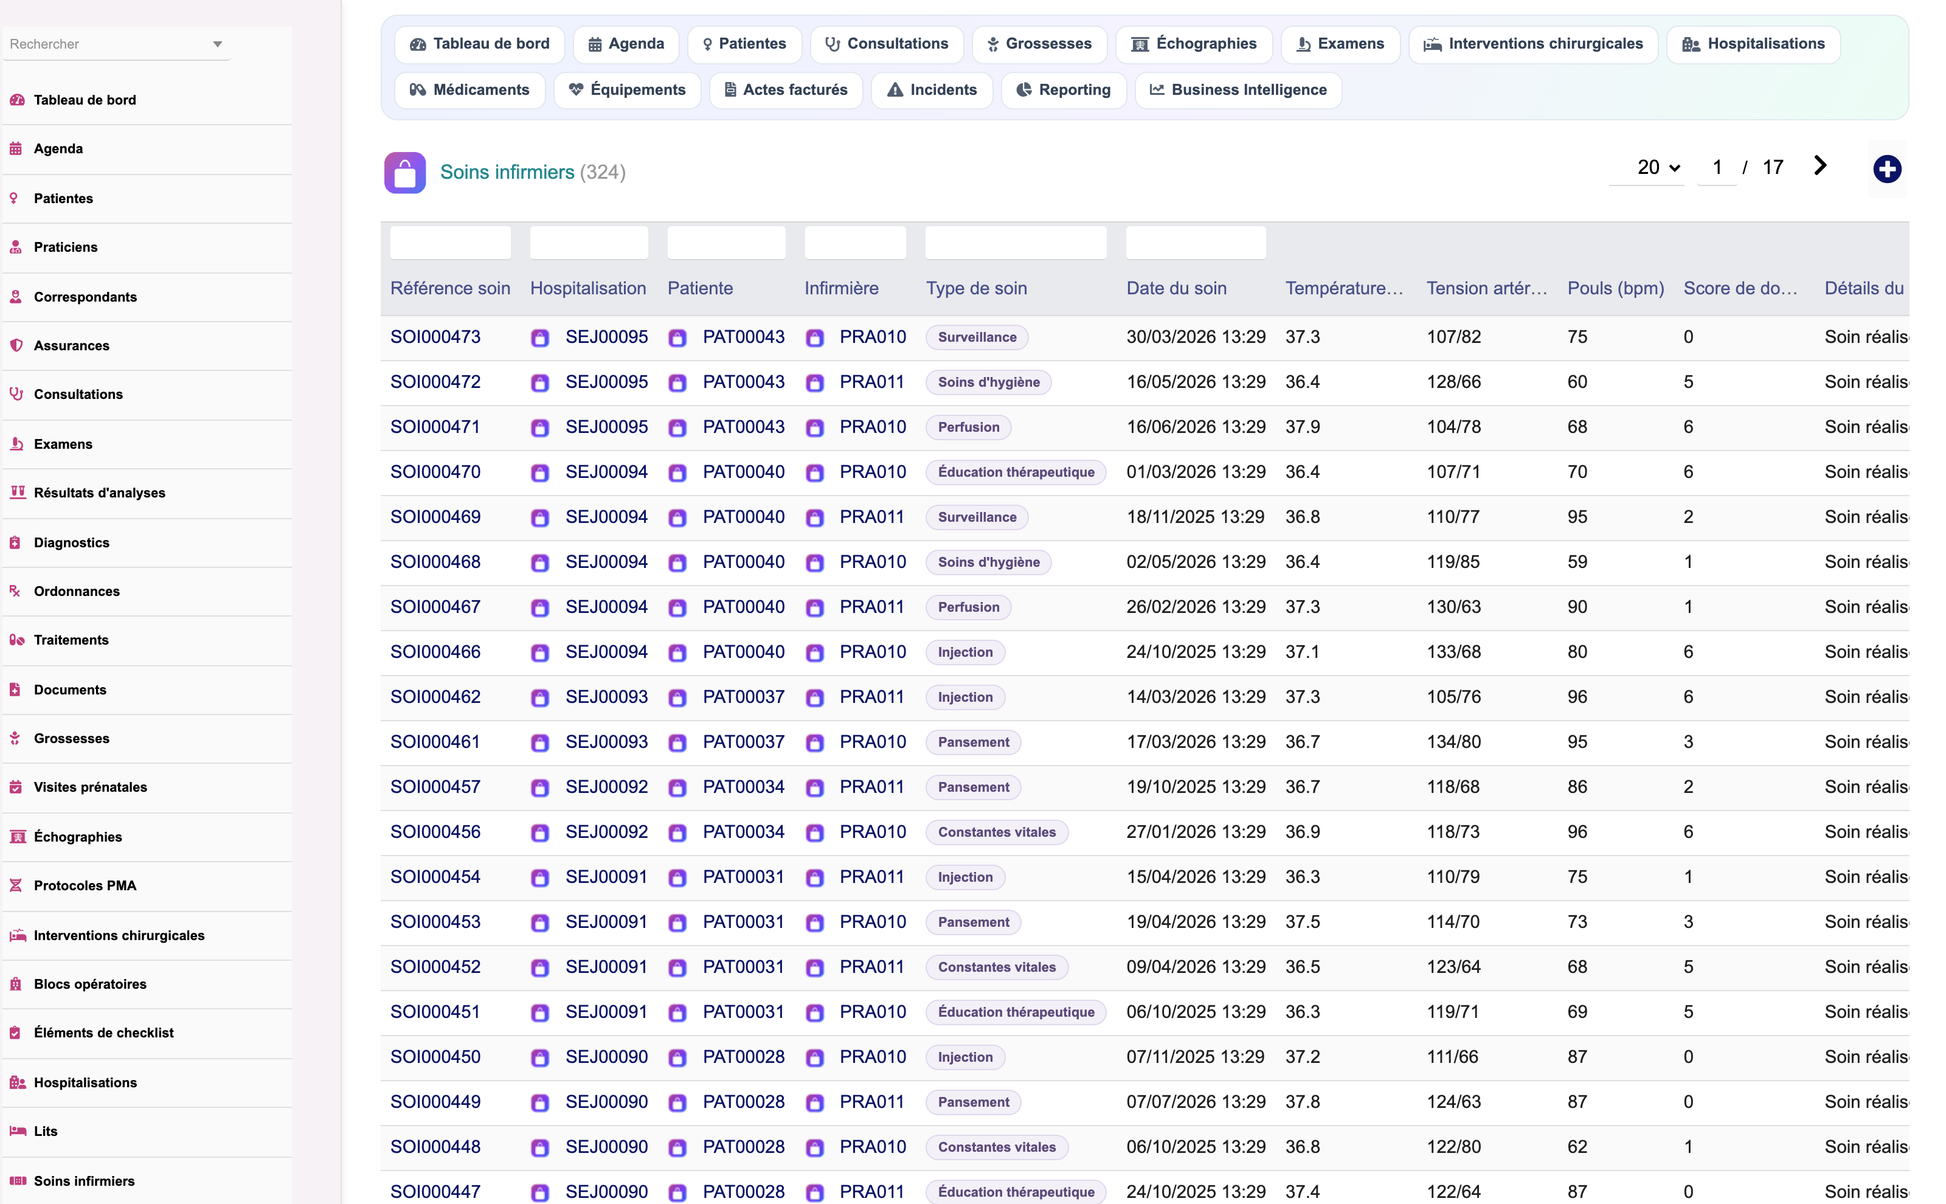Click temperature value 37.9

[1302, 427]
